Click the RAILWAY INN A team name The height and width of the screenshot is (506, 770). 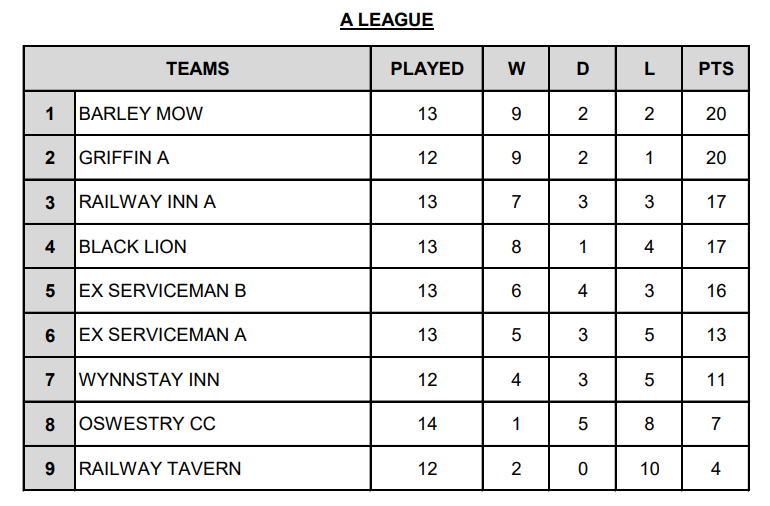[148, 202]
